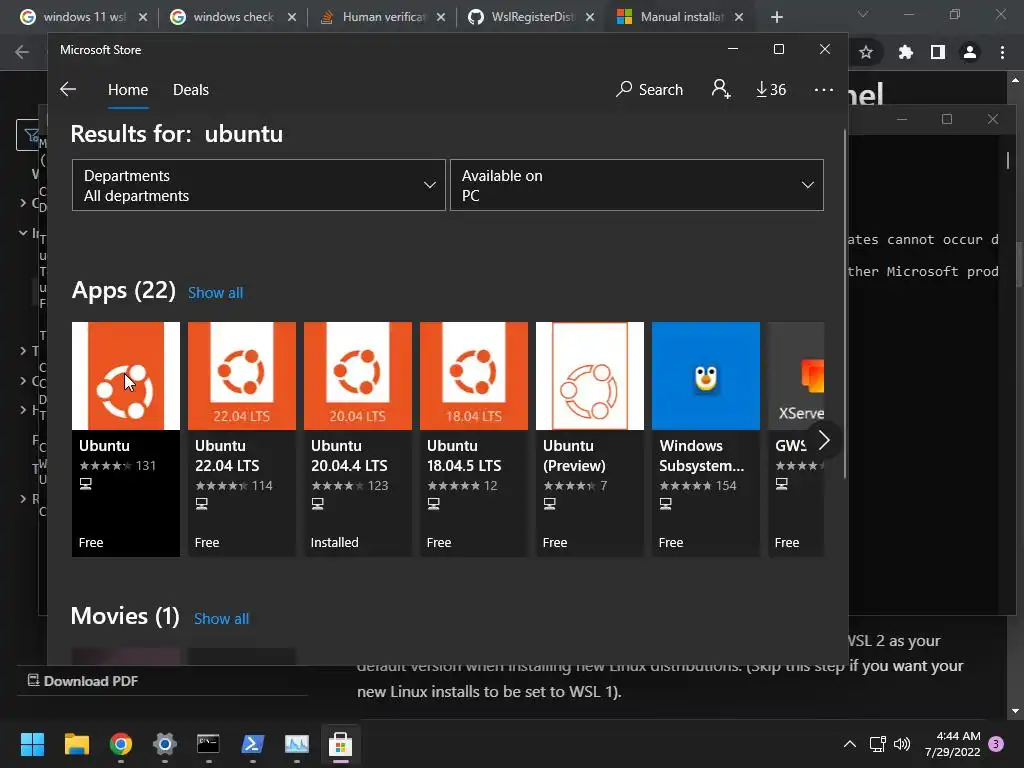Show hidden system tray icons
The height and width of the screenshot is (768, 1024).
click(850, 744)
